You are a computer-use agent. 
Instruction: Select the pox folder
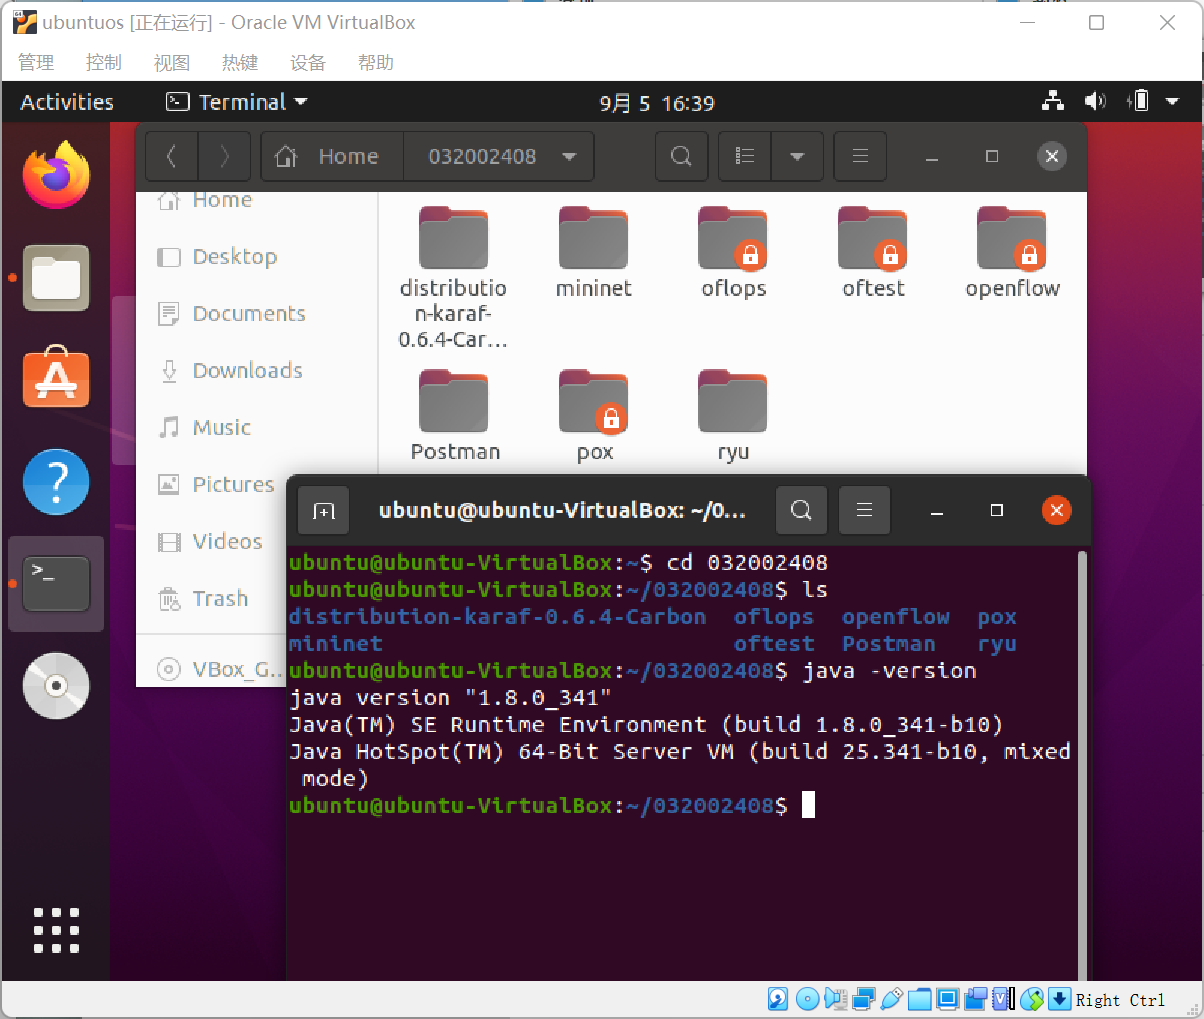point(594,416)
